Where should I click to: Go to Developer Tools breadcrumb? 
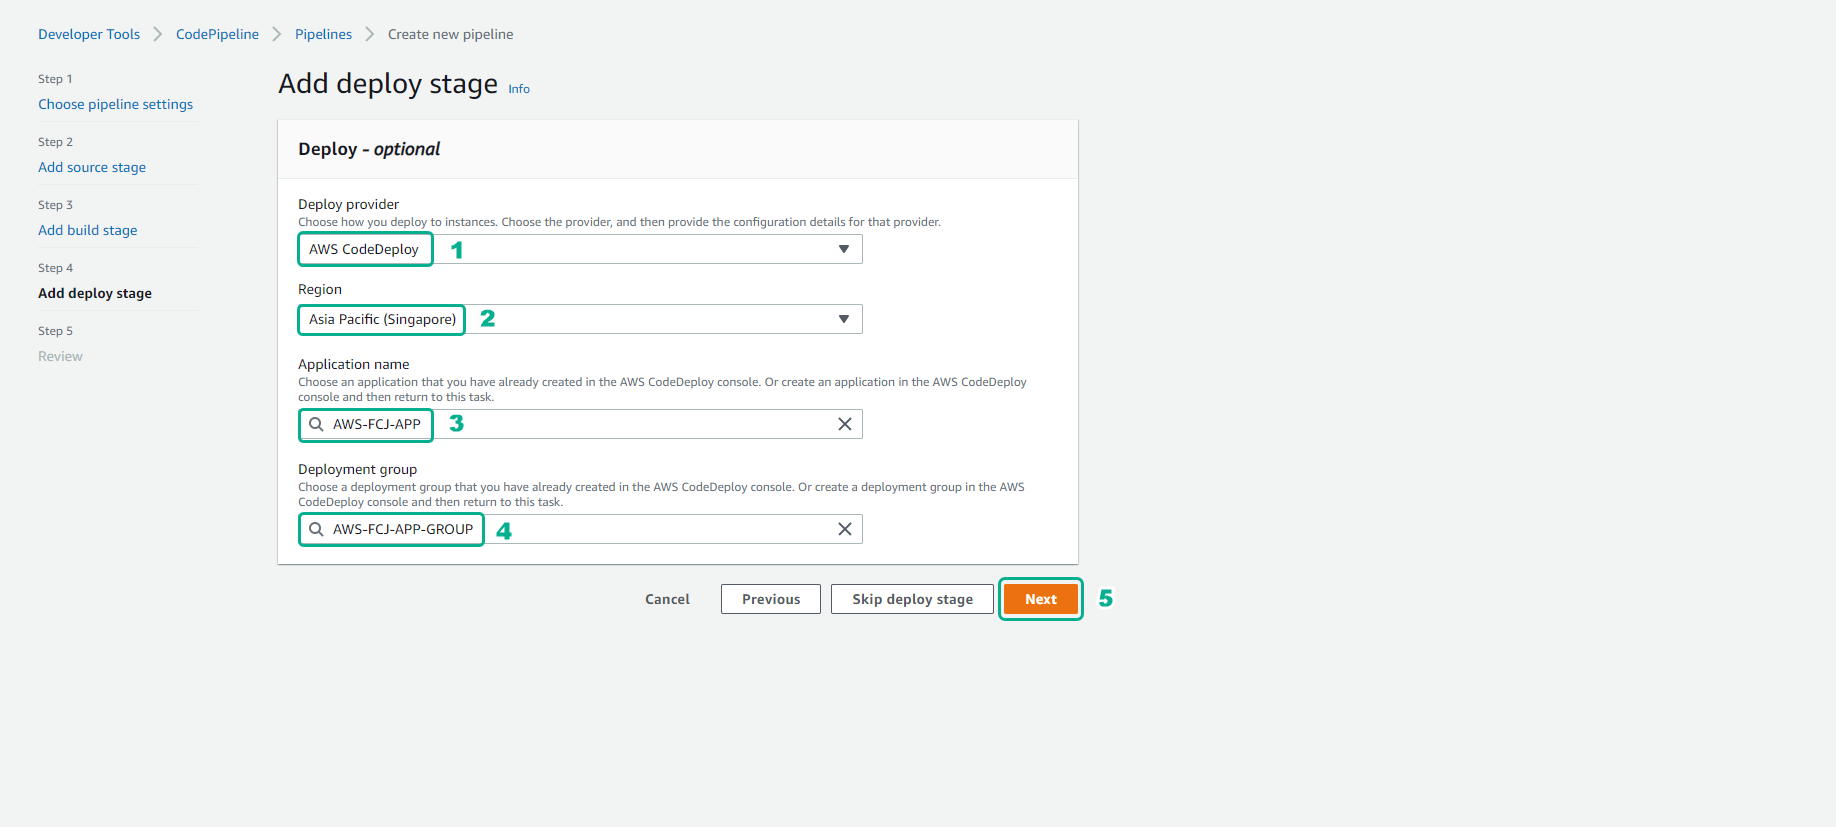pyautogui.click(x=89, y=34)
